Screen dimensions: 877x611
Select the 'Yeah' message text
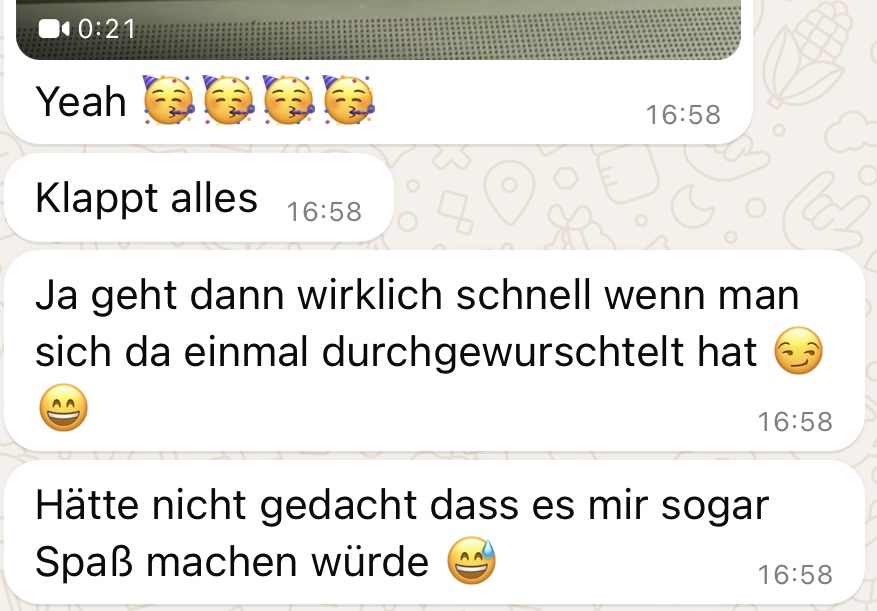(81, 102)
